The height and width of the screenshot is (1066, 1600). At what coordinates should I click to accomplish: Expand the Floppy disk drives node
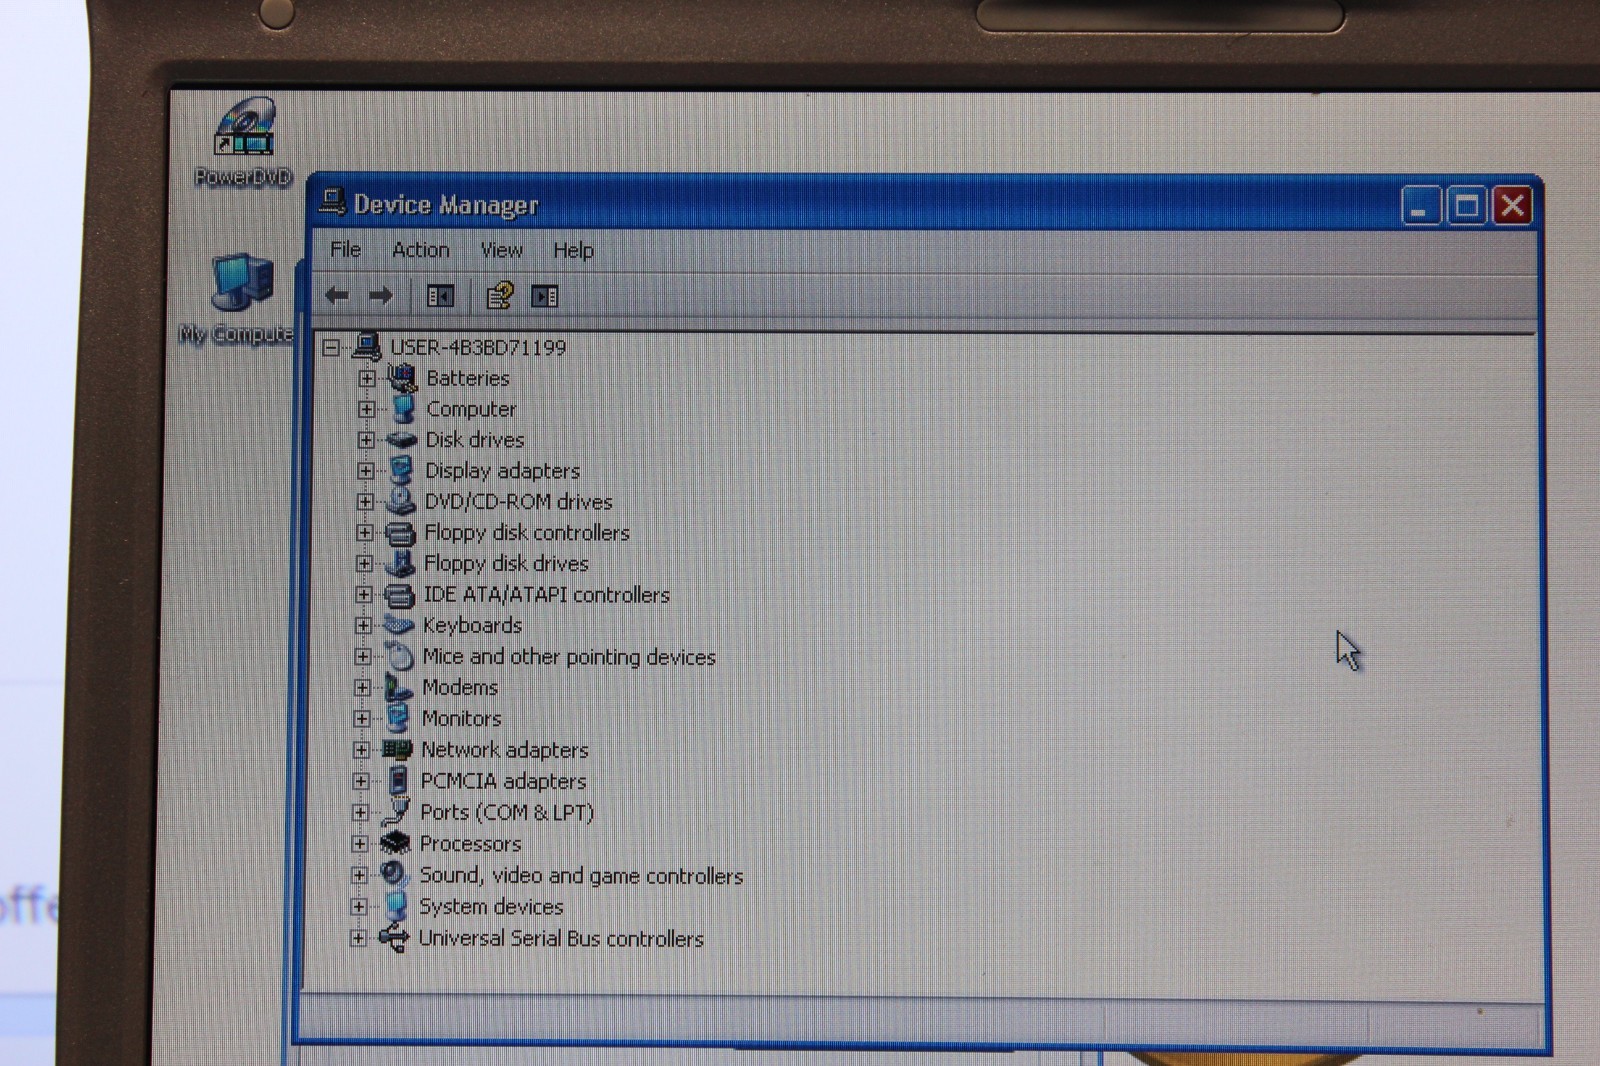pyautogui.click(x=364, y=564)
